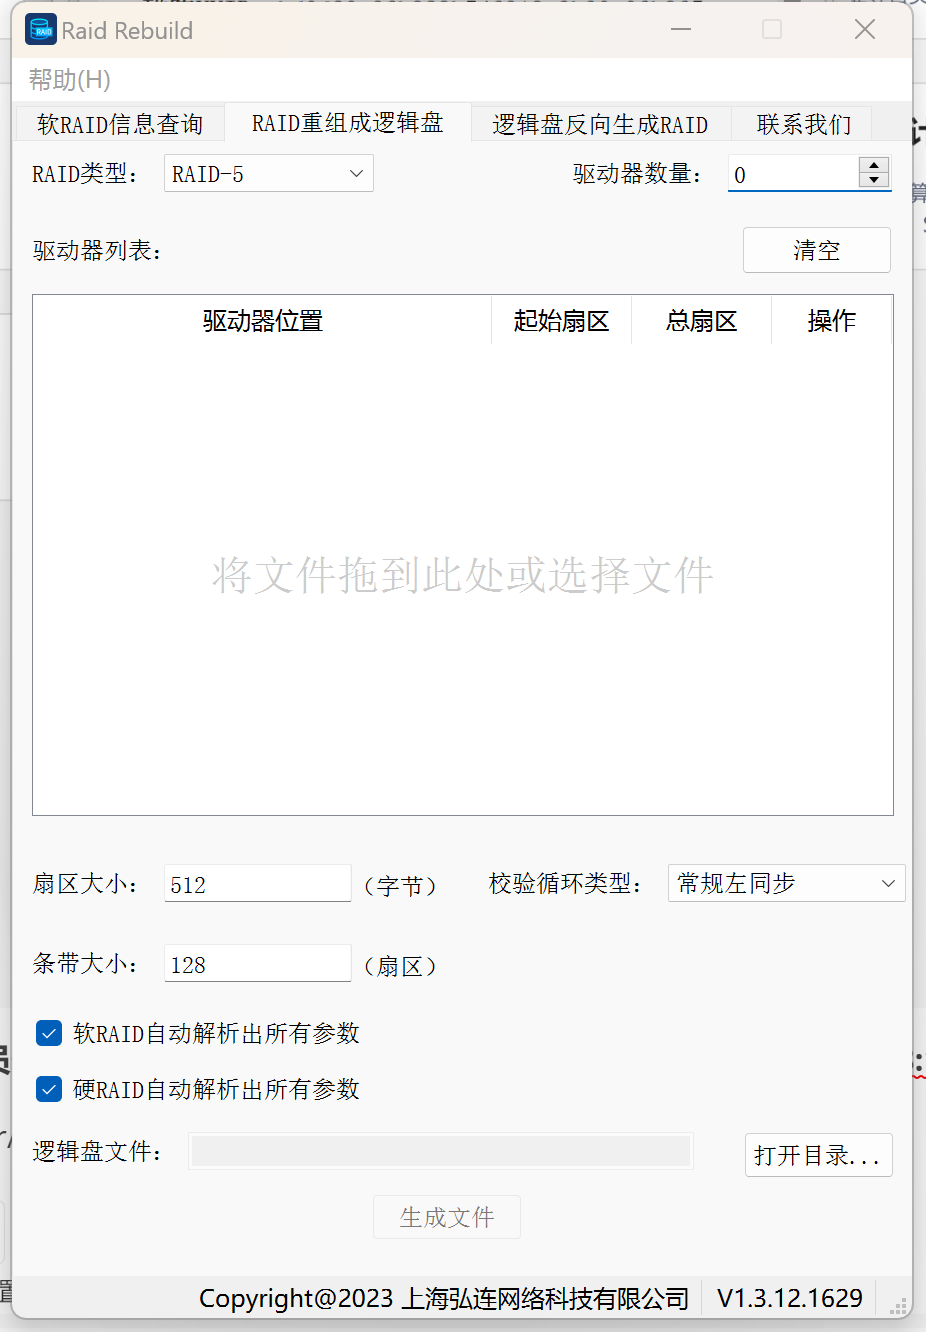Viewport: 926px width, 1332px height.
Task: Select the RAID重组成逻辑盘 tab
Action: [347, 123]
